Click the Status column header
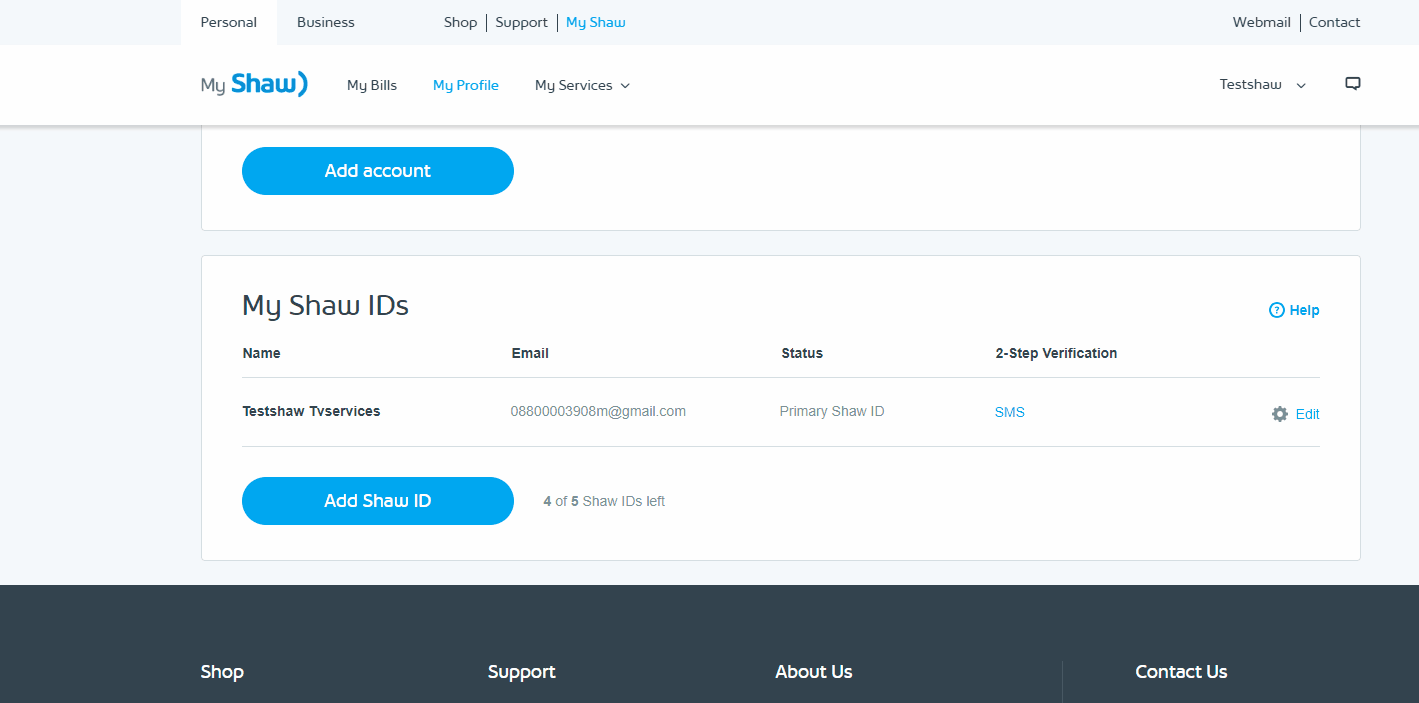 pyautogui.click(x=802, y=353)
